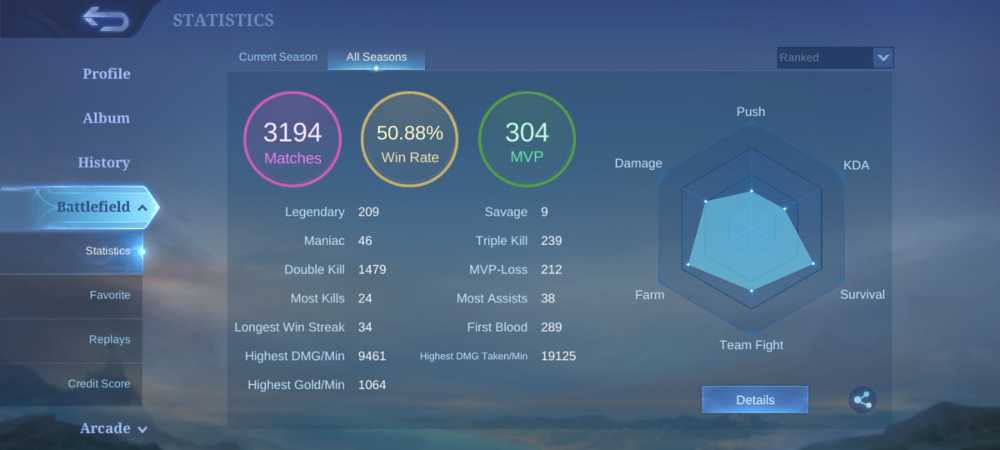Click the Most Kills value 24
This screenshot has width=1000, height=450.
[365, 298]
